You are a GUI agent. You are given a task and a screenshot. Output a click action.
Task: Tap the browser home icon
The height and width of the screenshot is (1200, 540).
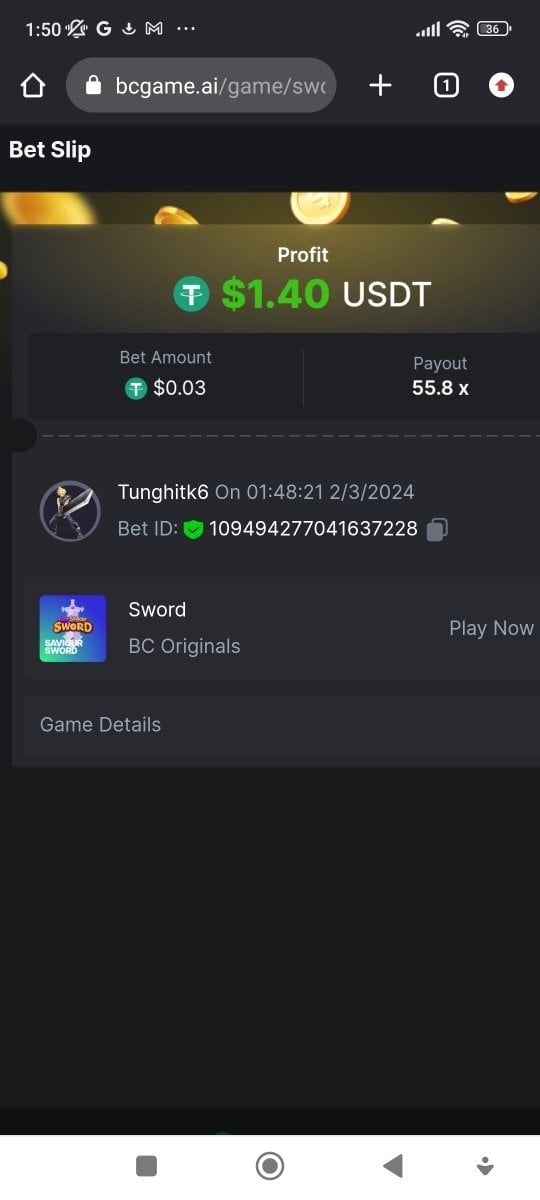pyautogui.click(x=33, y=86)
